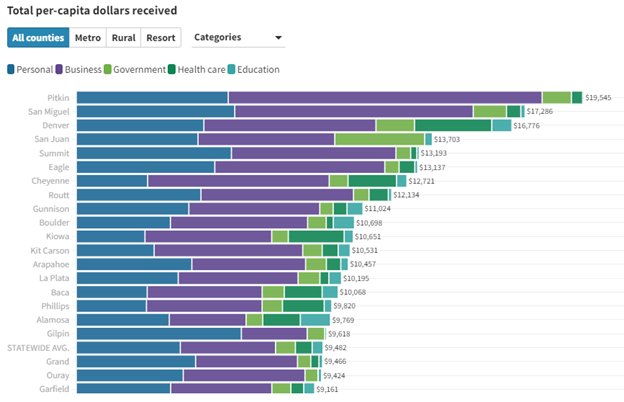Click the $19,545 total value label
The height and width of the screenshot is (402, 624).
tap(598, 98)
